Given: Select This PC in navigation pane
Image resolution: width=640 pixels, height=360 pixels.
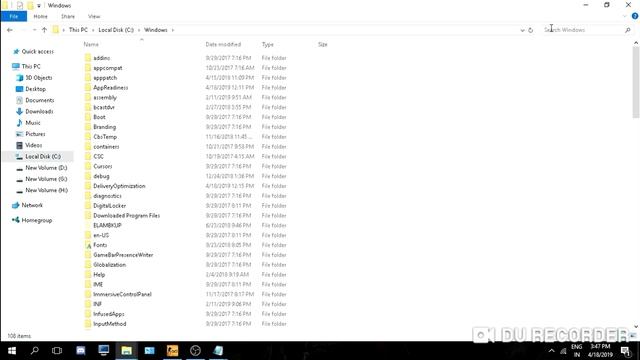Looking at the screenshot, I should [x=31, y=66].
